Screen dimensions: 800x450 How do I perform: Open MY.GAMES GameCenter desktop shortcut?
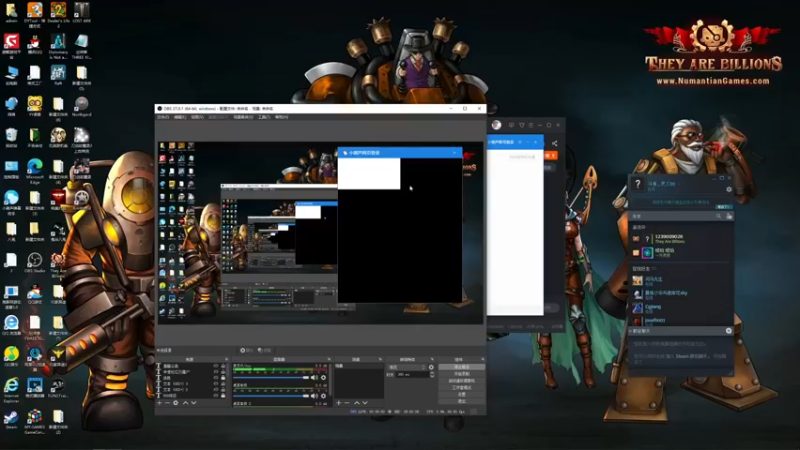[35, 421]
